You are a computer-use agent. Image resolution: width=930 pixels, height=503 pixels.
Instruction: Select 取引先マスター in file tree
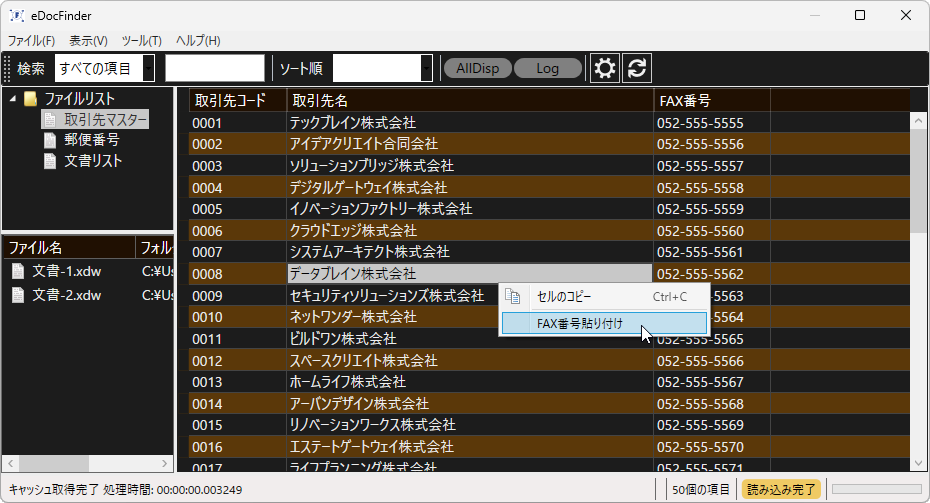(105, 120)
